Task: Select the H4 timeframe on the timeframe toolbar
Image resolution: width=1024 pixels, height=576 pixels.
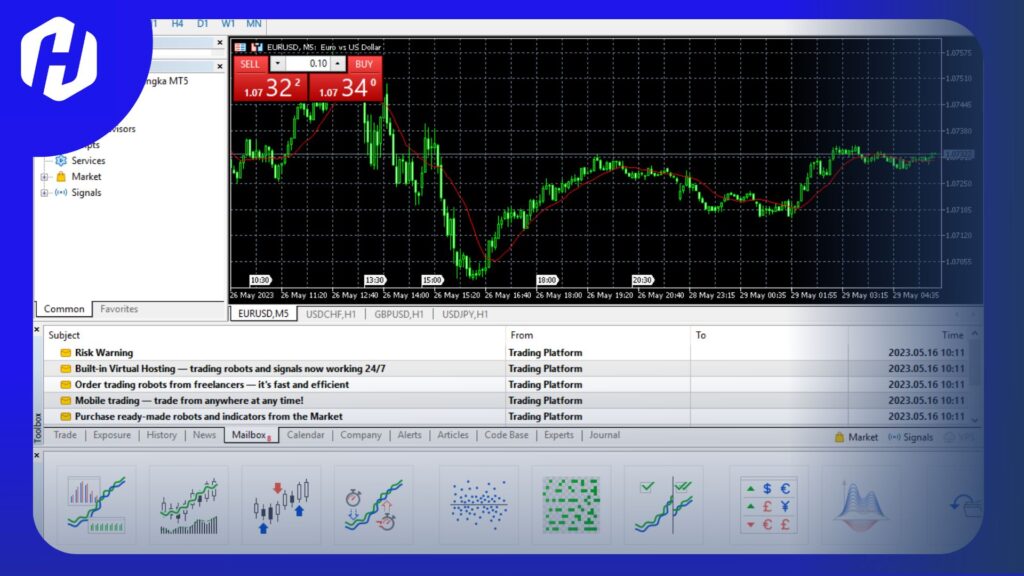Action: tap(176, 23)
